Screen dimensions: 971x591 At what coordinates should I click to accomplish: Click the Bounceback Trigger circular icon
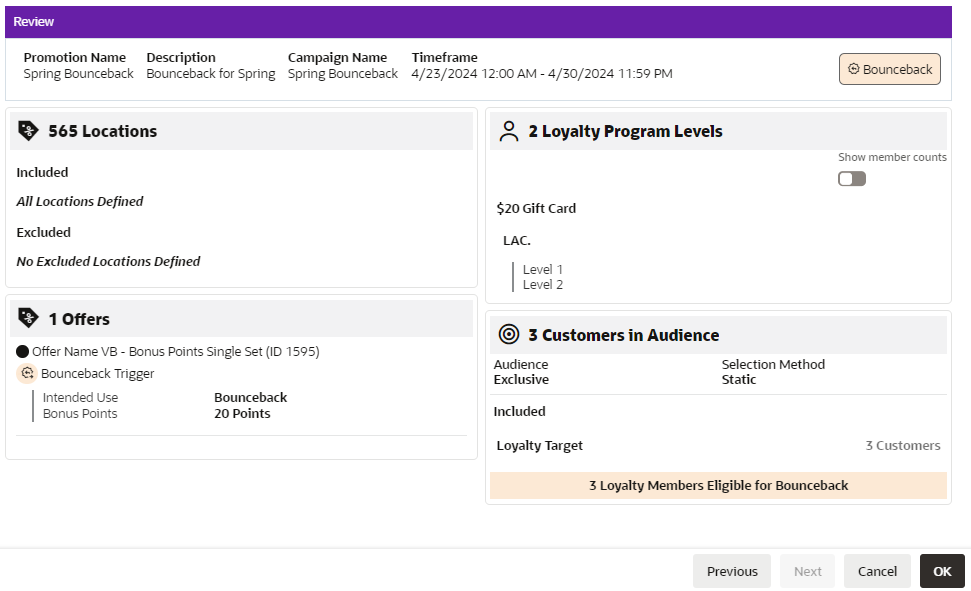[x=27, y=373]
